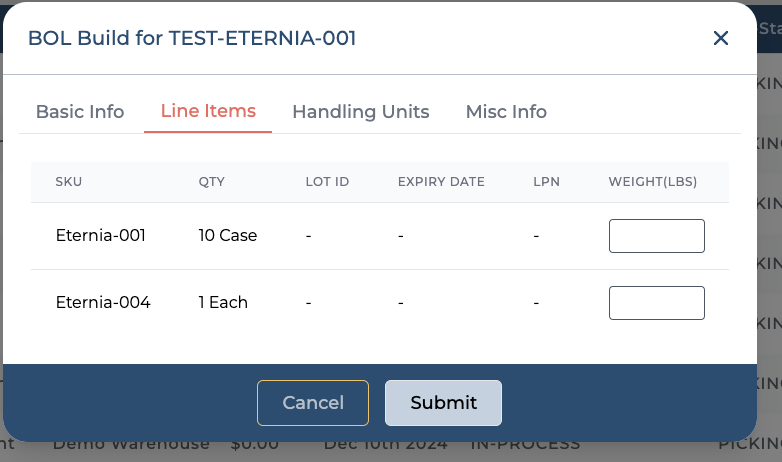
Task: Click the EXPIRY DATE column header
Action: [x=441, y=182]
